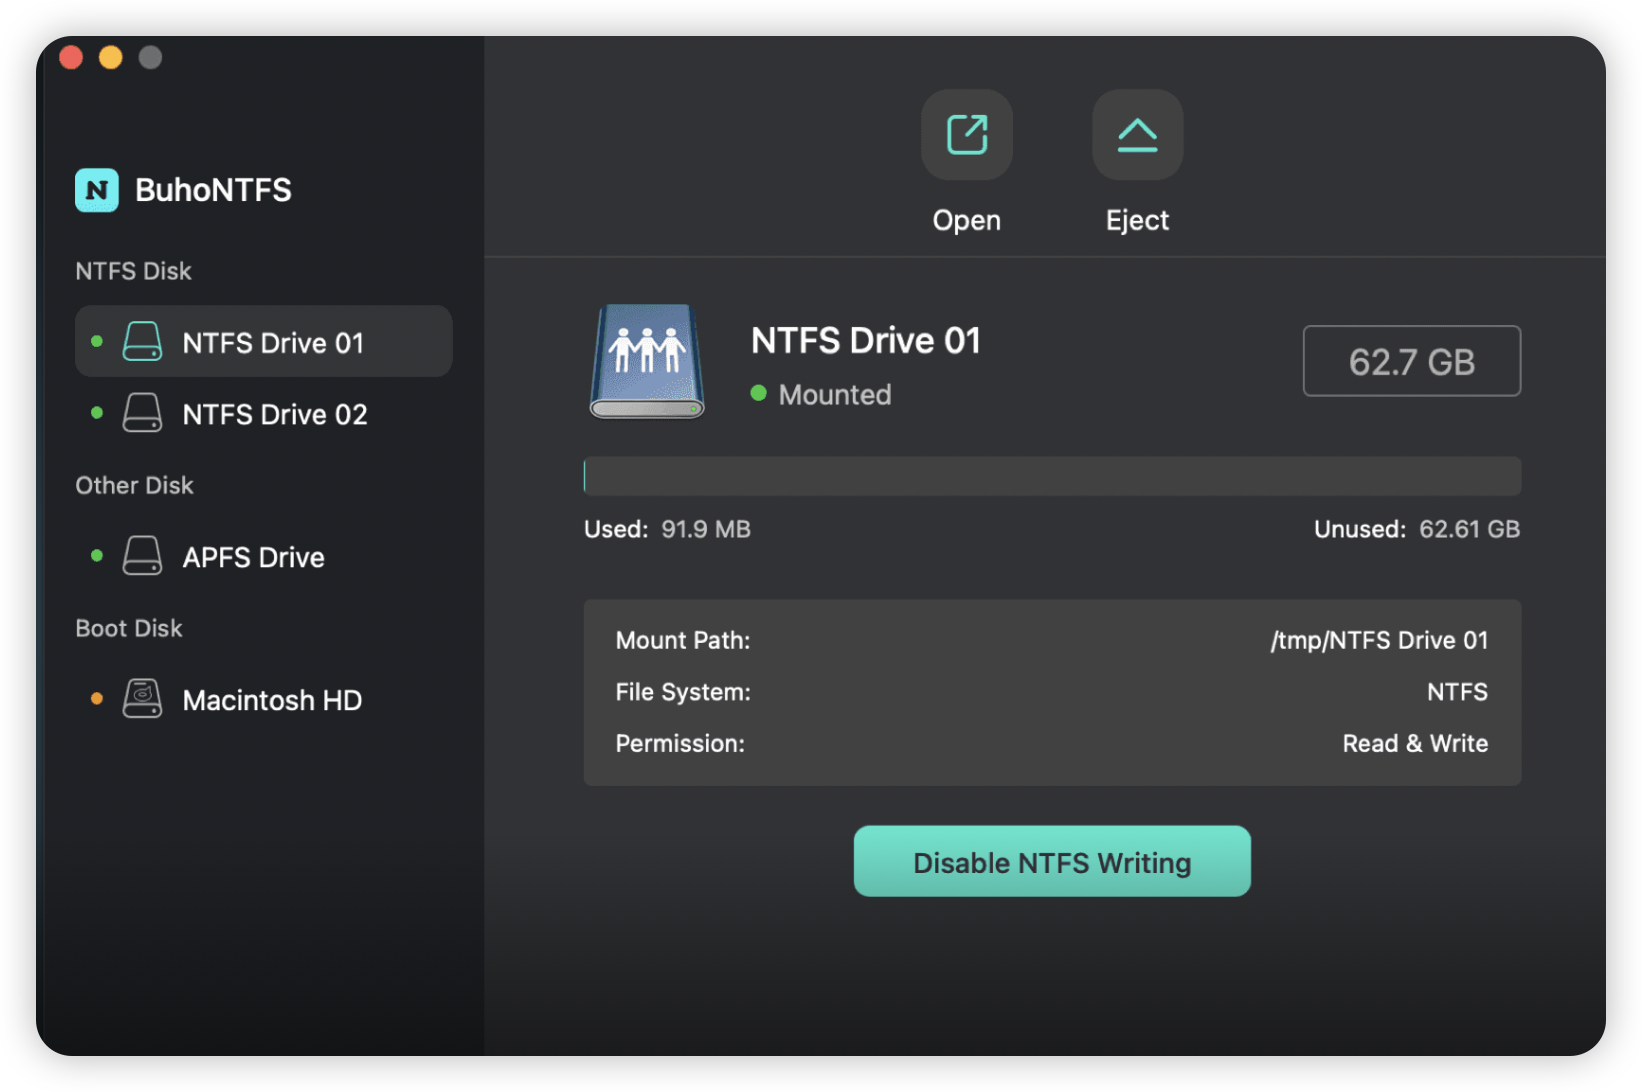Select APFS Drive in the sidebar
Screen dimensions: 1642x1092
[264, 557]
